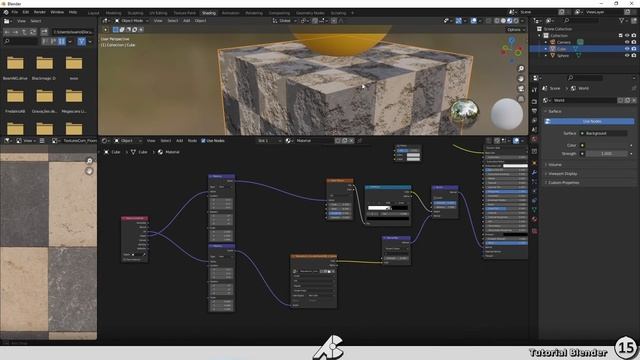Viewport: 640px width, 360px height.
Task: Enable material preview viewport shading
Action: click(509, 20)
